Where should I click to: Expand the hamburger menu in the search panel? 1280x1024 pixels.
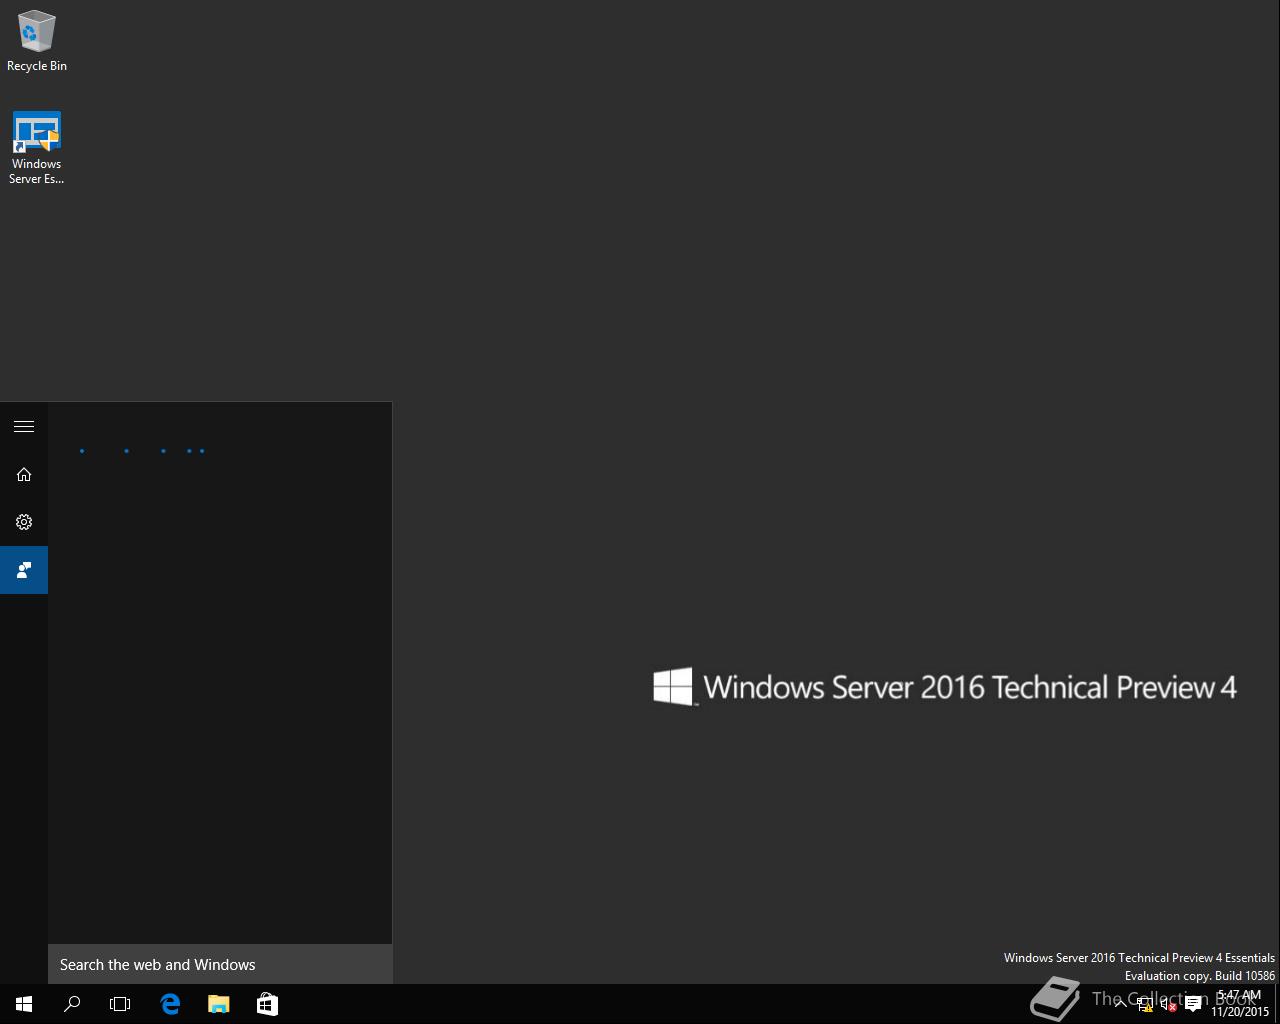coord(24,426)
